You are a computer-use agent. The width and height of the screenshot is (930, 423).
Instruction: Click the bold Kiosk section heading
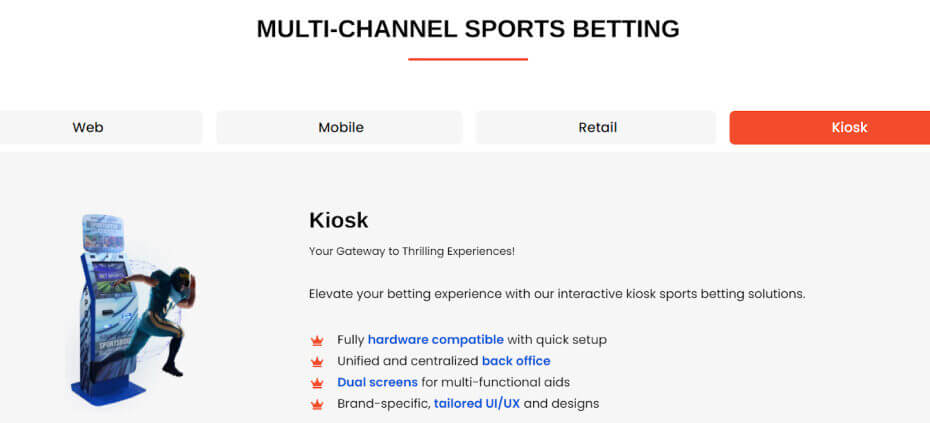[x=339, y=220]
